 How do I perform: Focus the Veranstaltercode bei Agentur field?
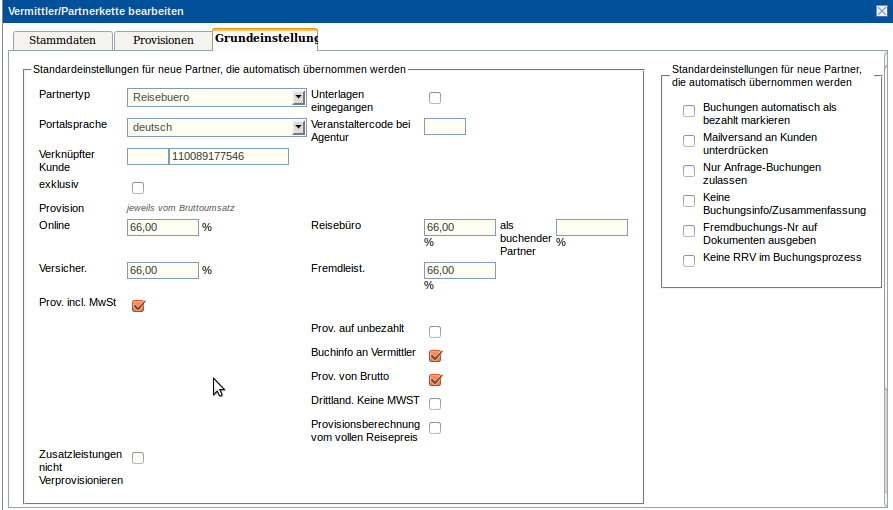pos(445,126)
